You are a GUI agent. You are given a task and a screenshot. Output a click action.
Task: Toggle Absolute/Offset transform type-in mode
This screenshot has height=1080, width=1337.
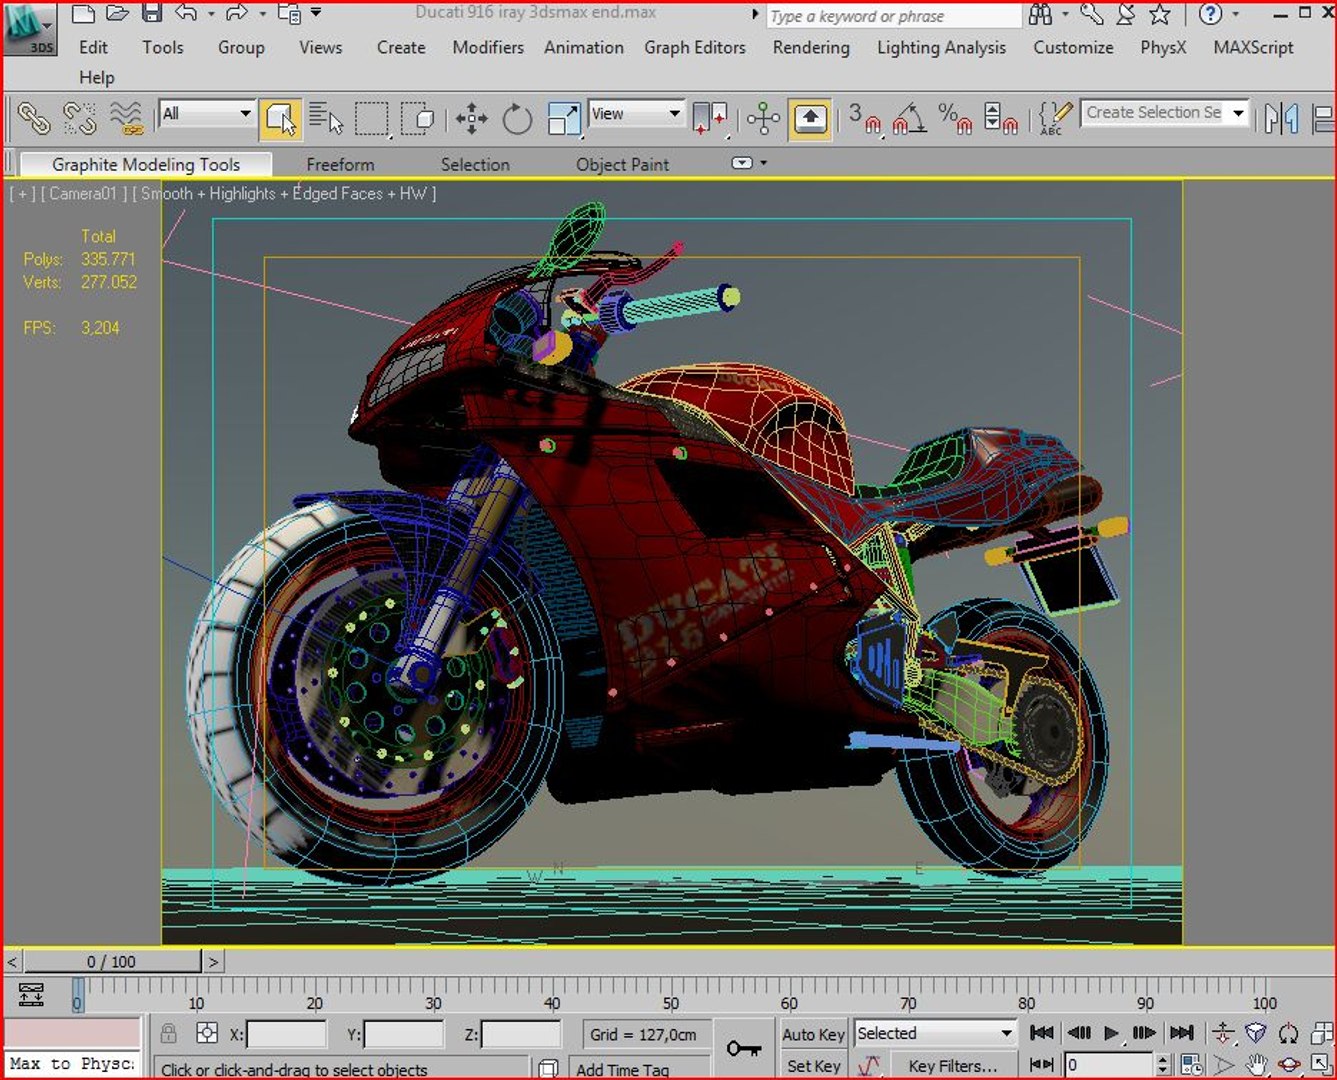pyautogui.click(x=207, y=1033)
